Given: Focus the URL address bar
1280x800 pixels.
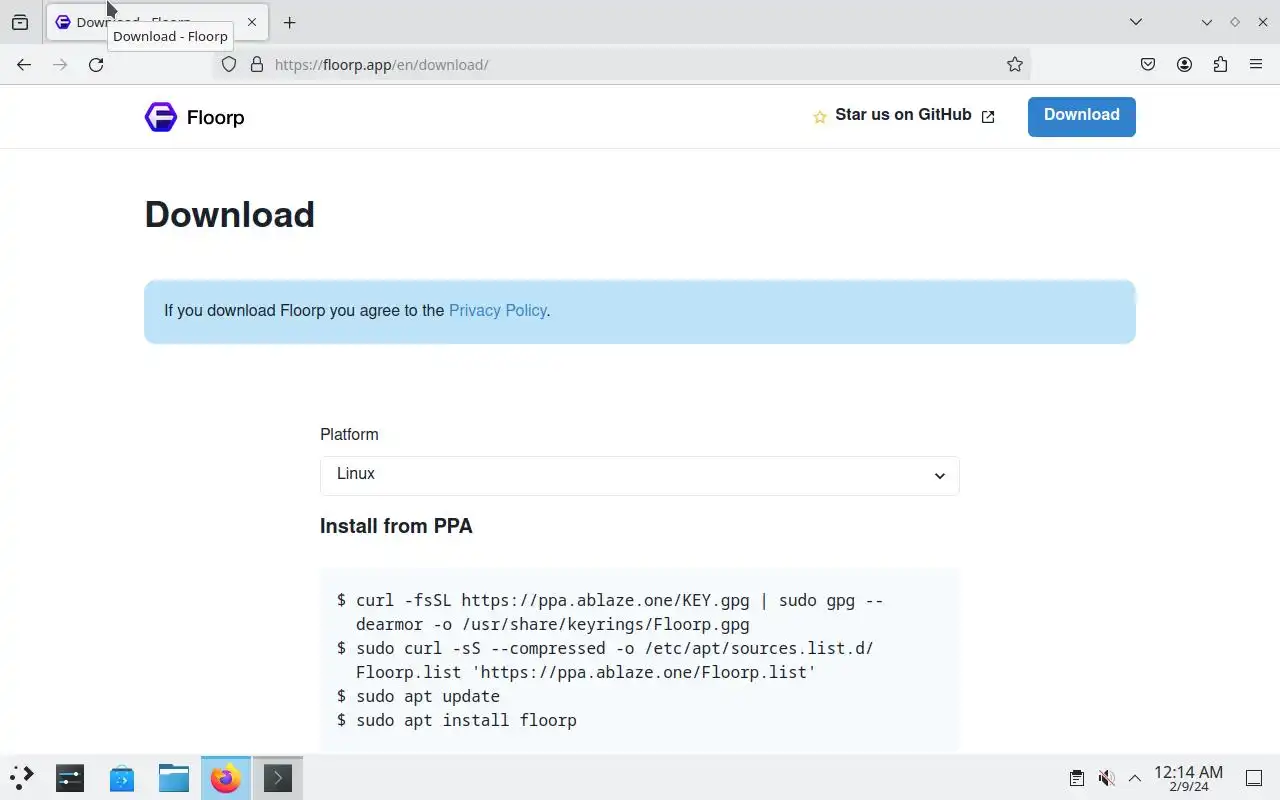Looking at the screenshot, I should coord(620,65).
